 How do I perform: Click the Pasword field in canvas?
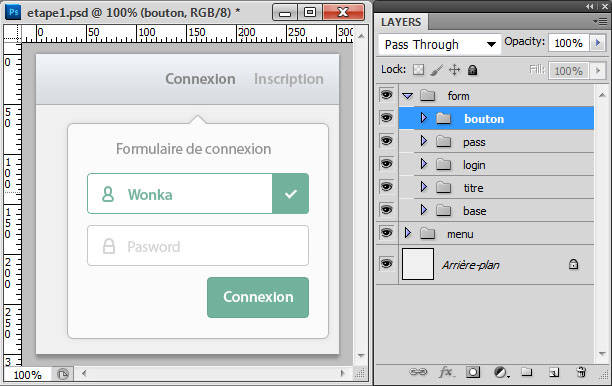tap(198, 245)
